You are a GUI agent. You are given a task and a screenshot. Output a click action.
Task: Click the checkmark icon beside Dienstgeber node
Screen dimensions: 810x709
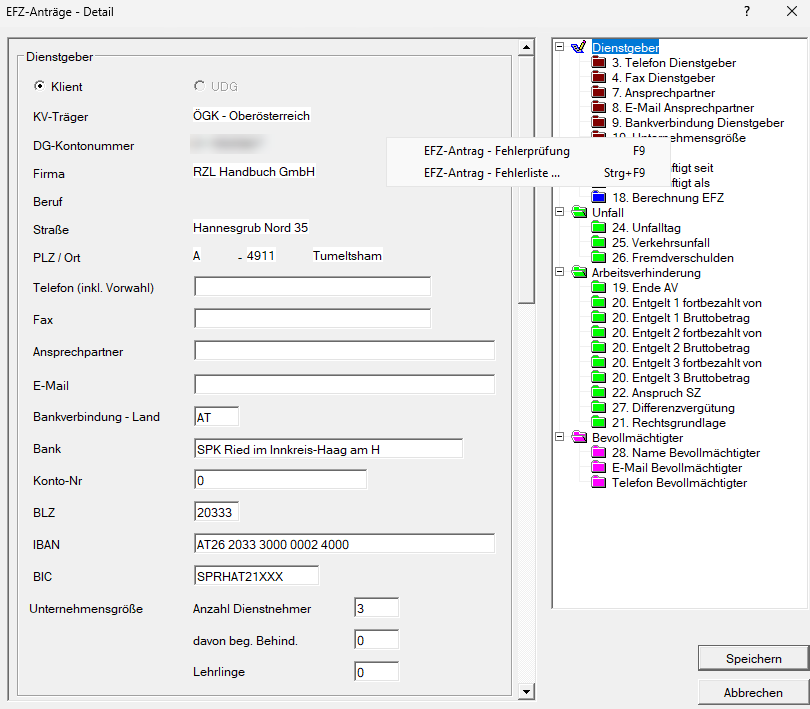[579, 48]
